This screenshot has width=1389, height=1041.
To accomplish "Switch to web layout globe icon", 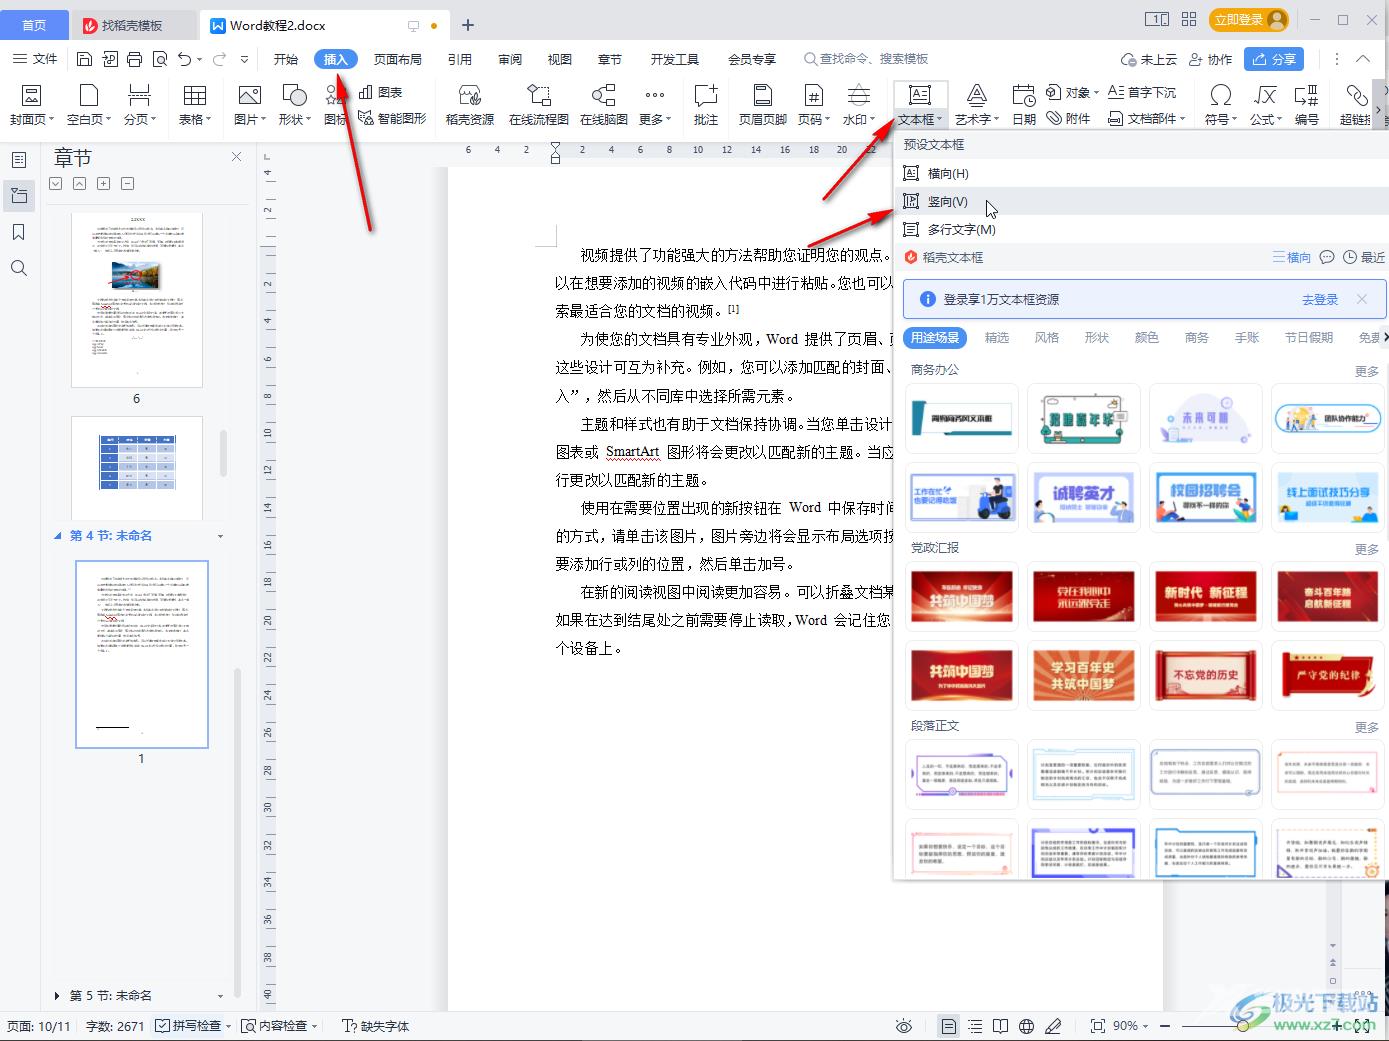I will [x=1026, y=1026].
